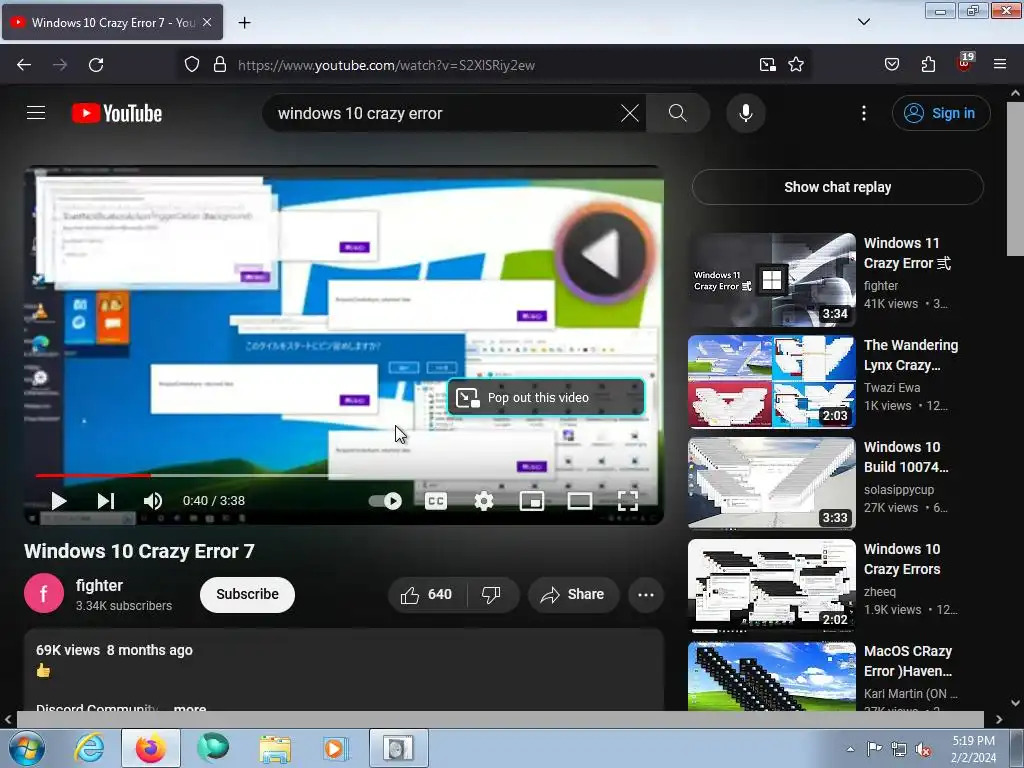This screenshot has width=1024, height=768.
Task: Open the player settings gear
Action: (x=484, y=501)
